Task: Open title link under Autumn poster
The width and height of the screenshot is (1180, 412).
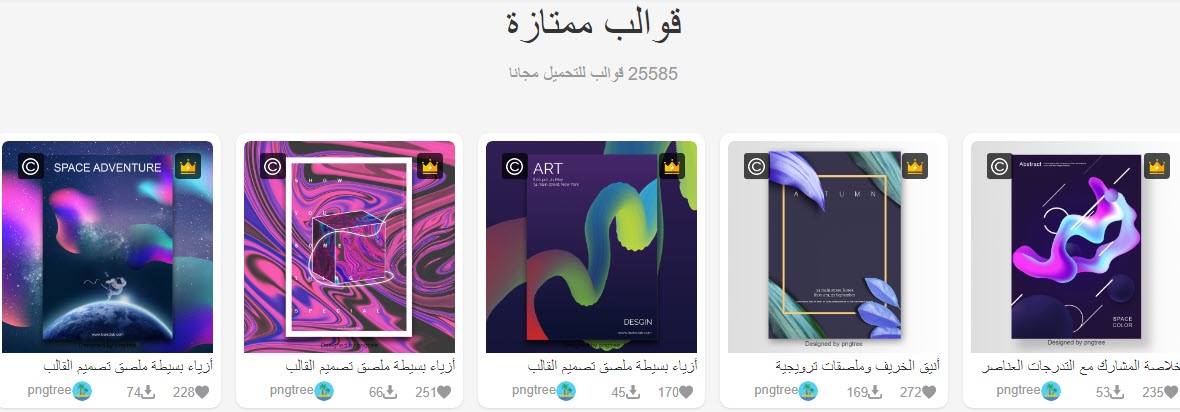Action: click(x=857, y=366)
